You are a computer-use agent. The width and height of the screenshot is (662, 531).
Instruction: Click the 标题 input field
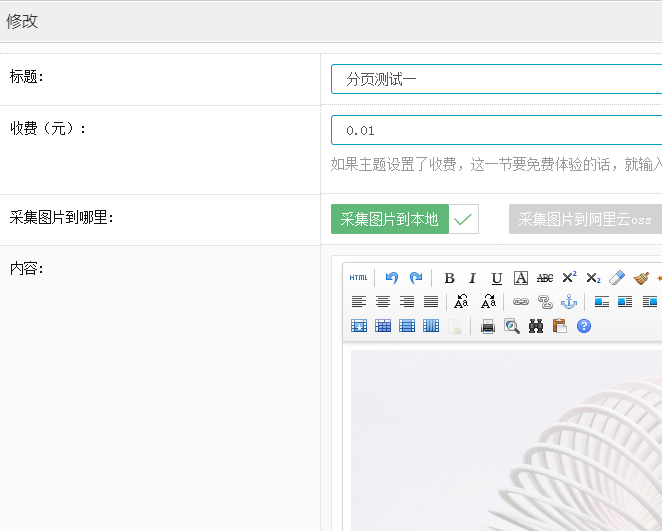(496, 79)
